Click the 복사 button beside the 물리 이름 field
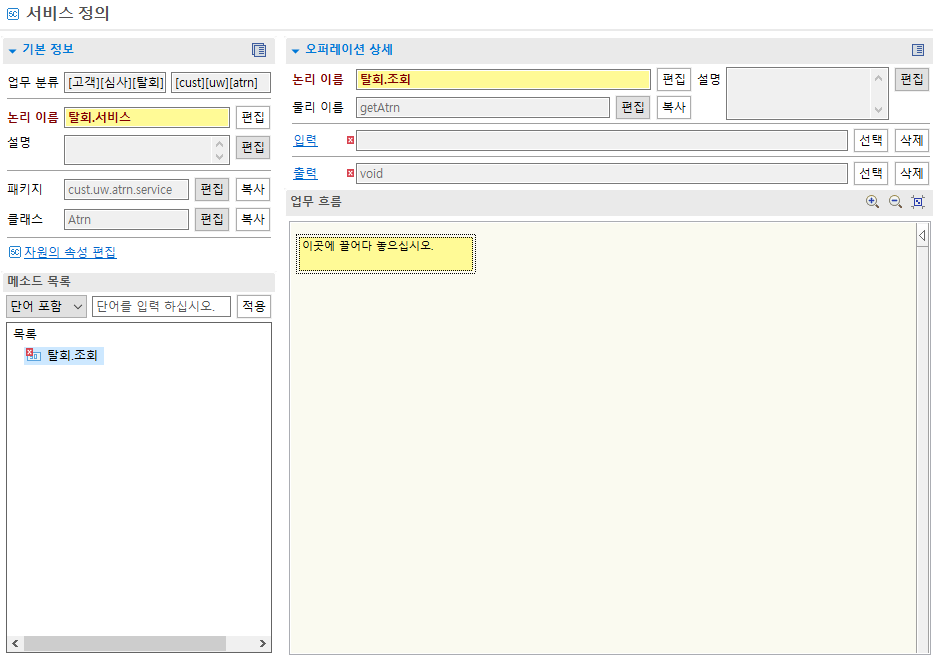This screenshot has width=933, height=657. [673, 105]
